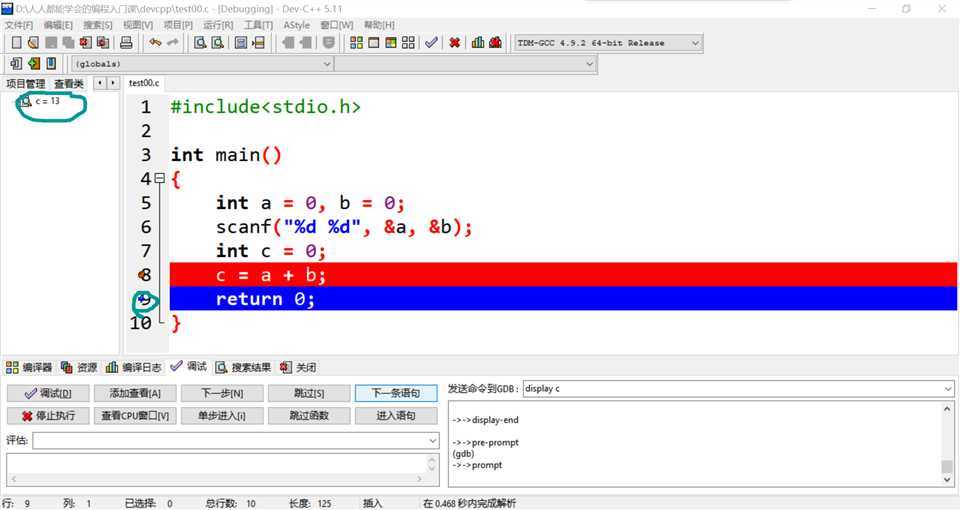The image size is (960, 510).
Task: Click the Compile and Run icon
Action: point(391,42)
